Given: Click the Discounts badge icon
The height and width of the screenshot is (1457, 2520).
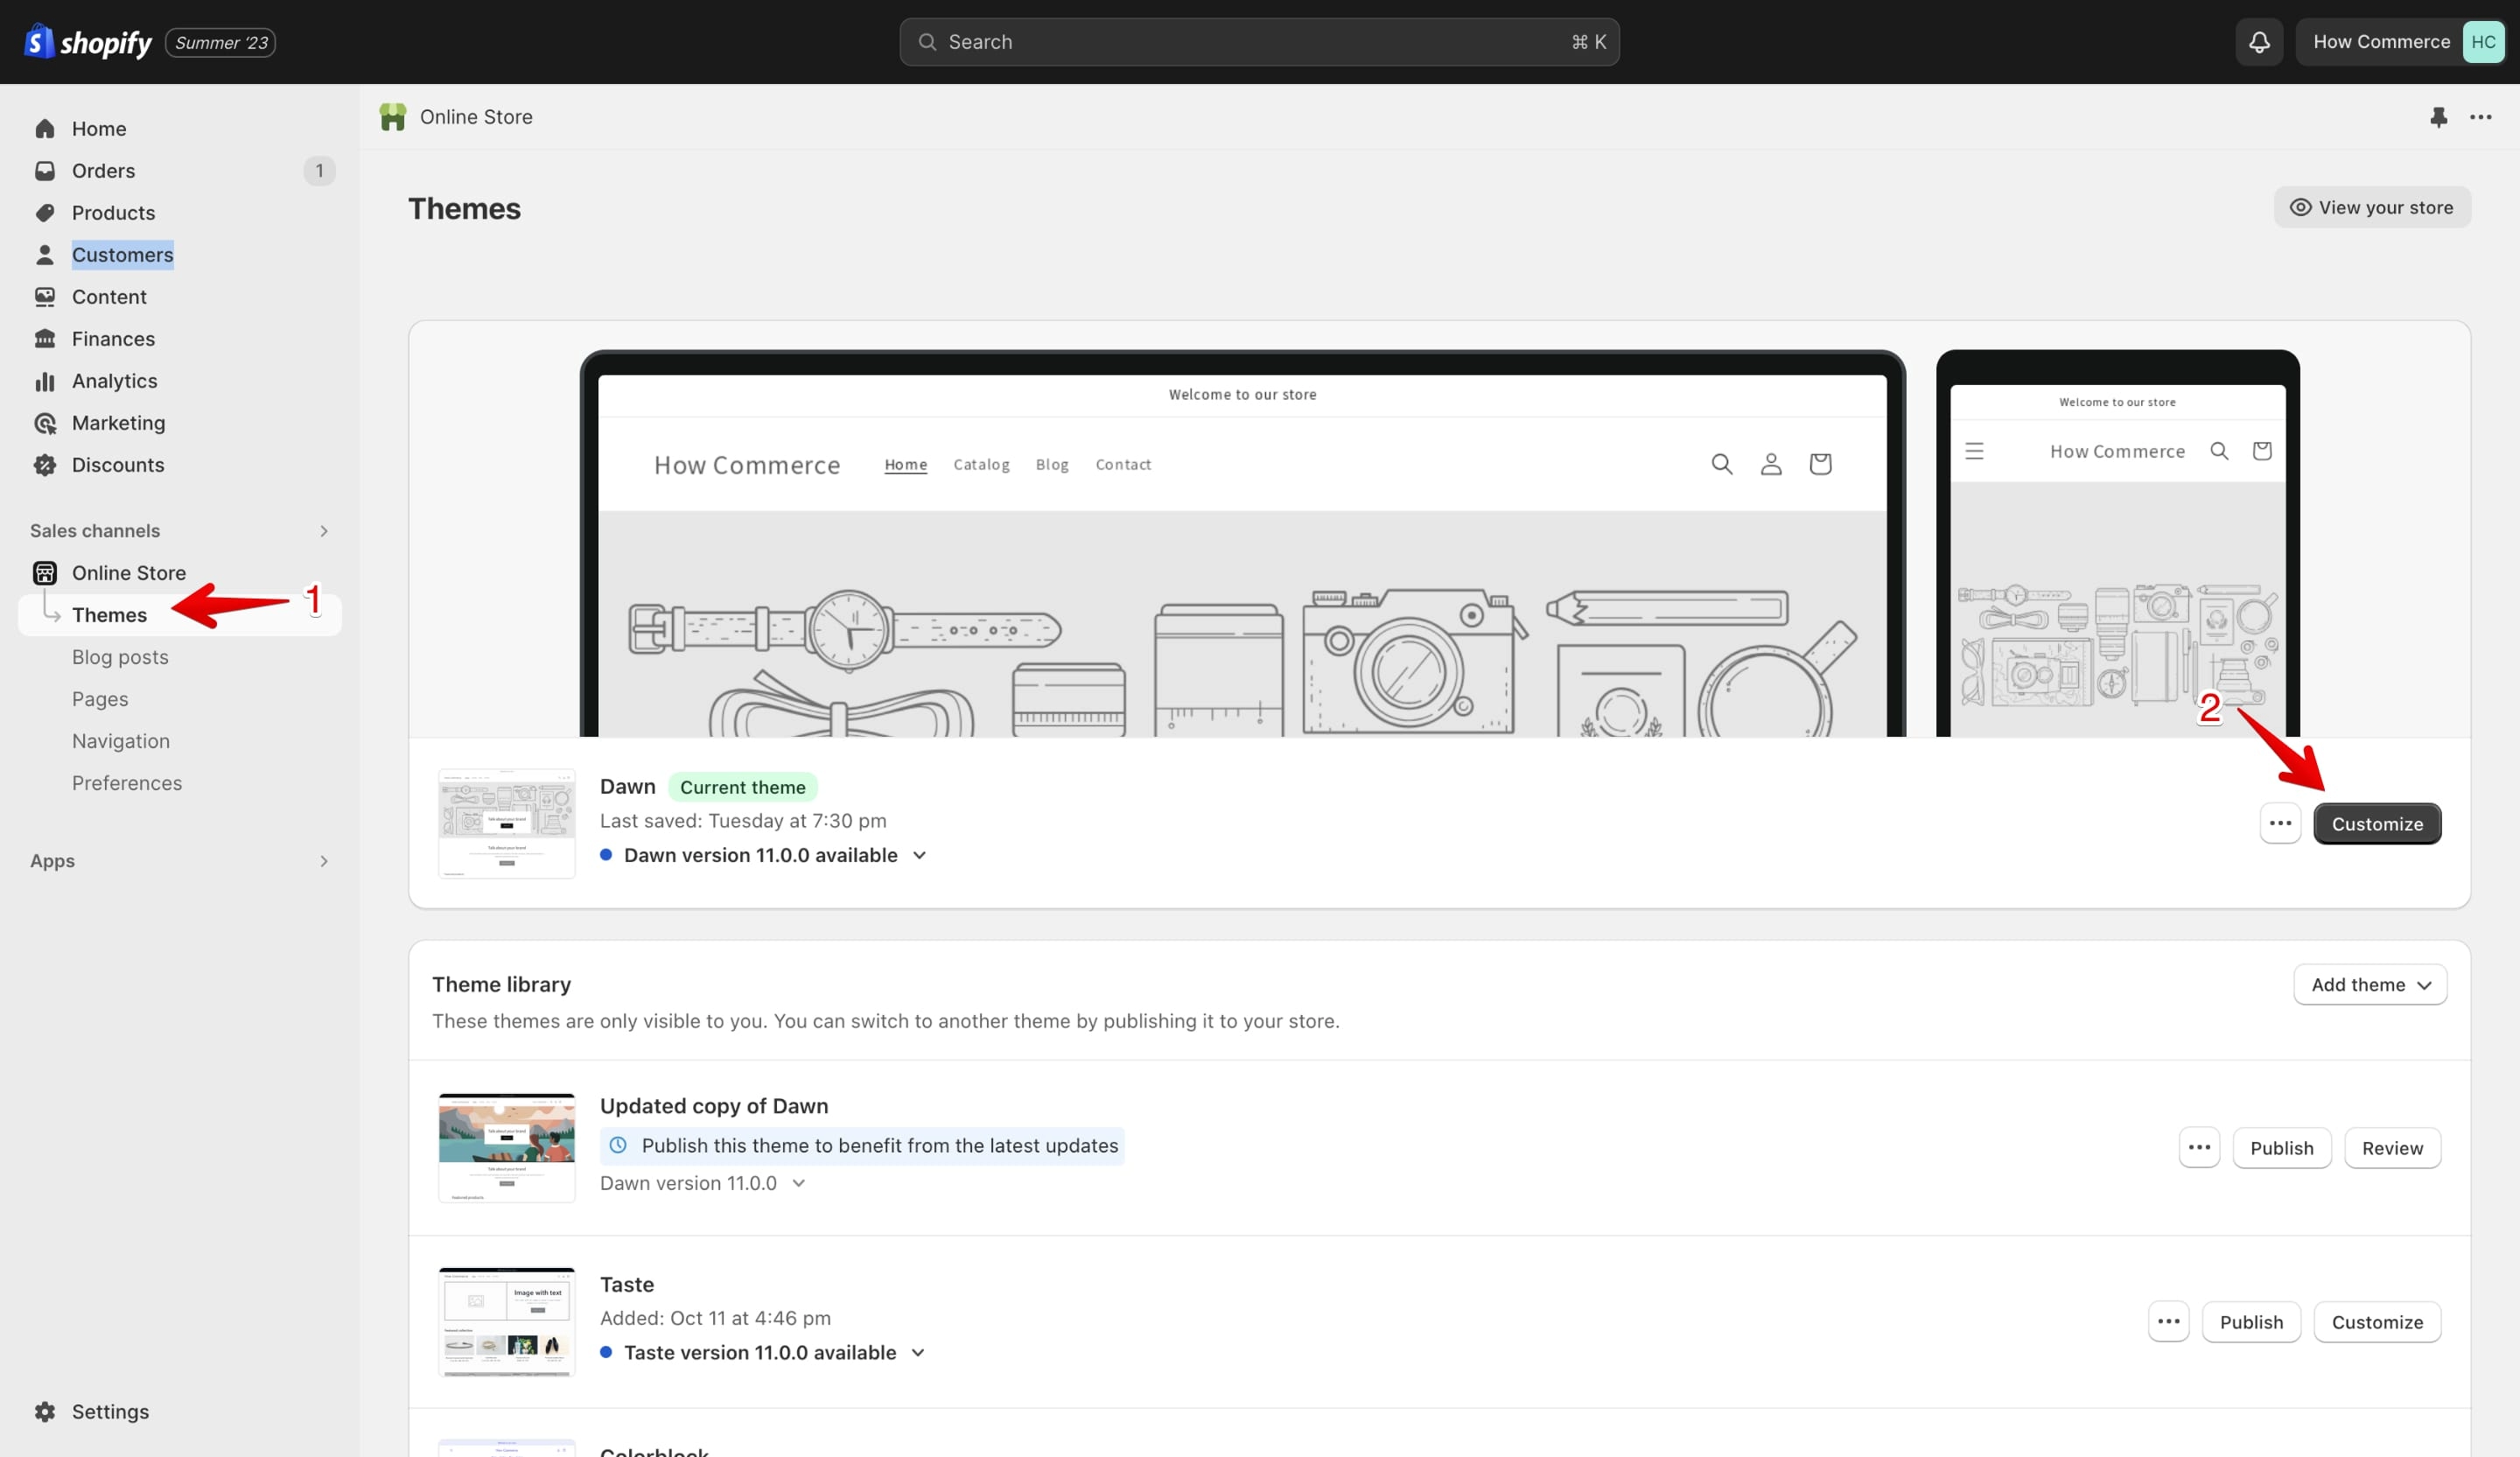Looking at the screenshot, I should [x=45, y=465].
